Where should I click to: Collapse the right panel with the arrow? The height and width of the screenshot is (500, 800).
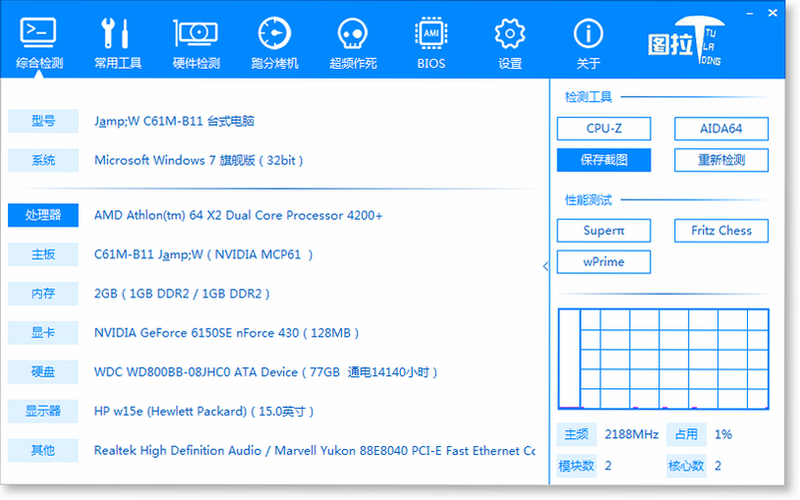(x=545, y=266)
